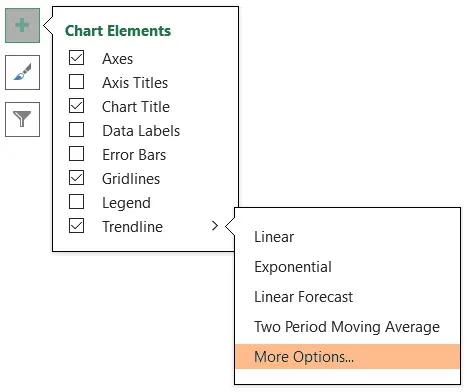Image resolution: width=470 pixels, height=392 pixels.
Task: Uncheck the Trendline checkbox
Action: 76,226
